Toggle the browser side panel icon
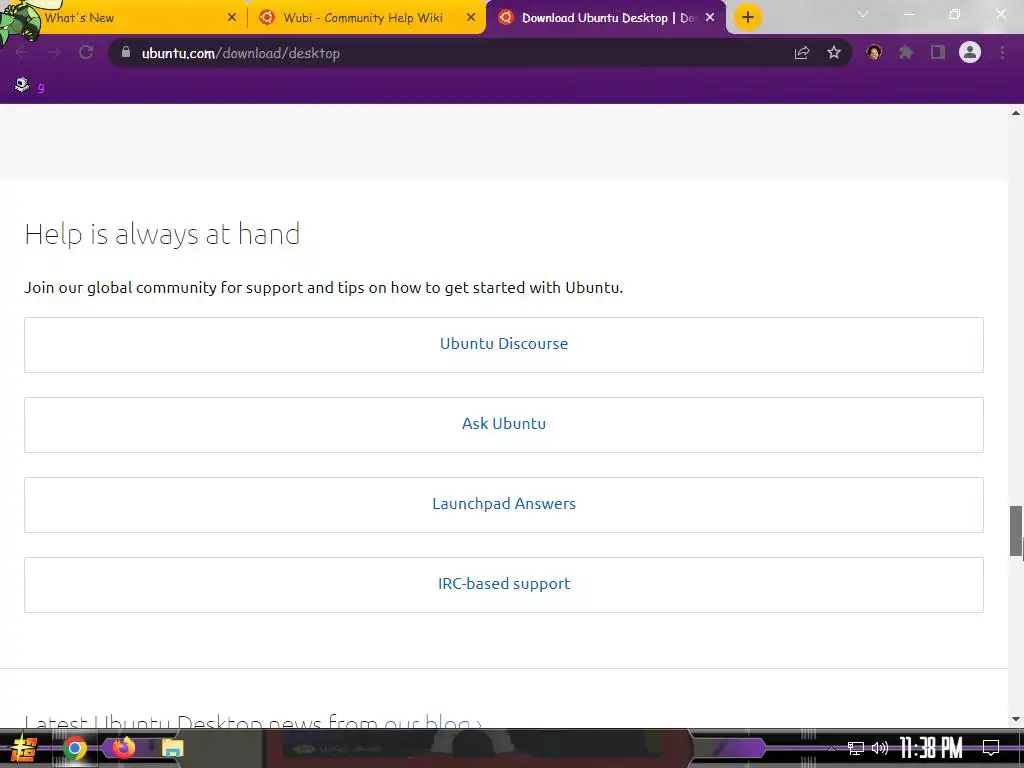This screenshot has width=1024, height=768. coord(938,53)
